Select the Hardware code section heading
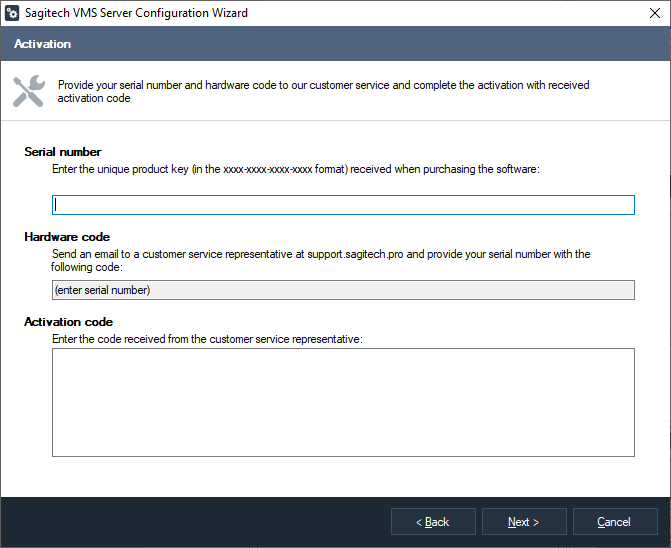Screen dimensions: 671x548 click(x=67, y=237)
